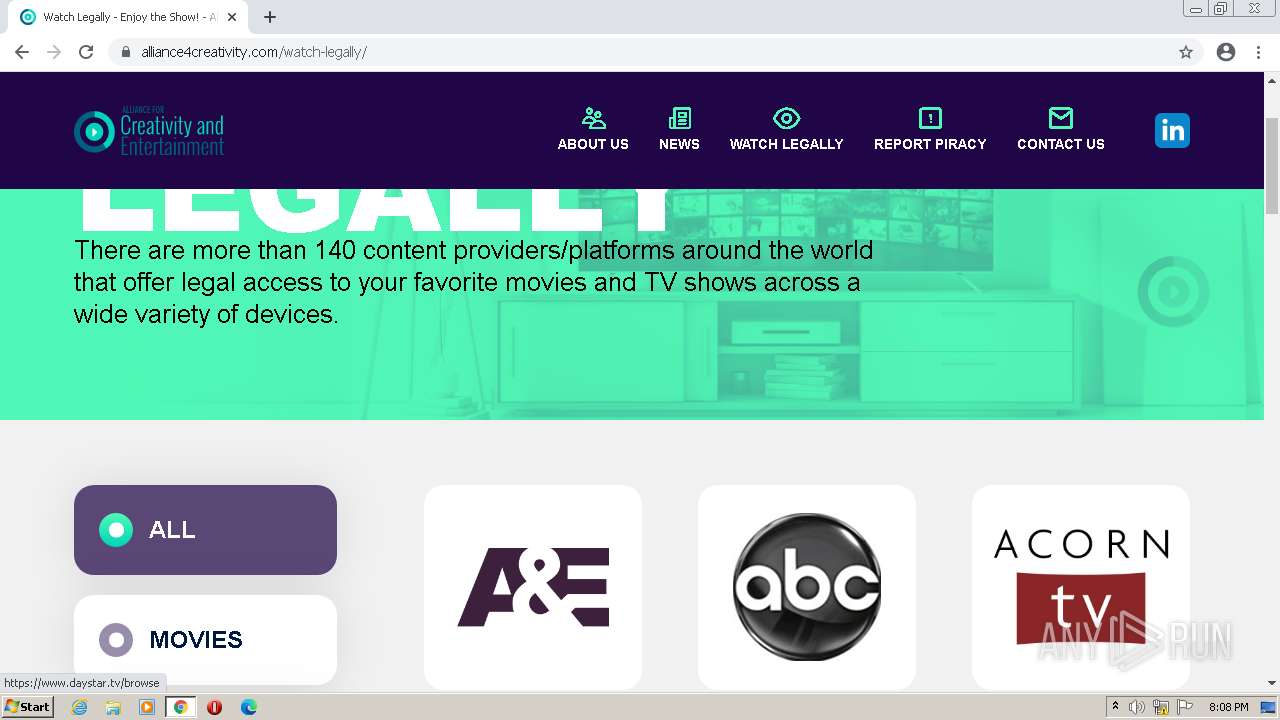Click the scrollbar down arrow
This screenshot has height=720, width=1280.
click(x=1272, y=683)
